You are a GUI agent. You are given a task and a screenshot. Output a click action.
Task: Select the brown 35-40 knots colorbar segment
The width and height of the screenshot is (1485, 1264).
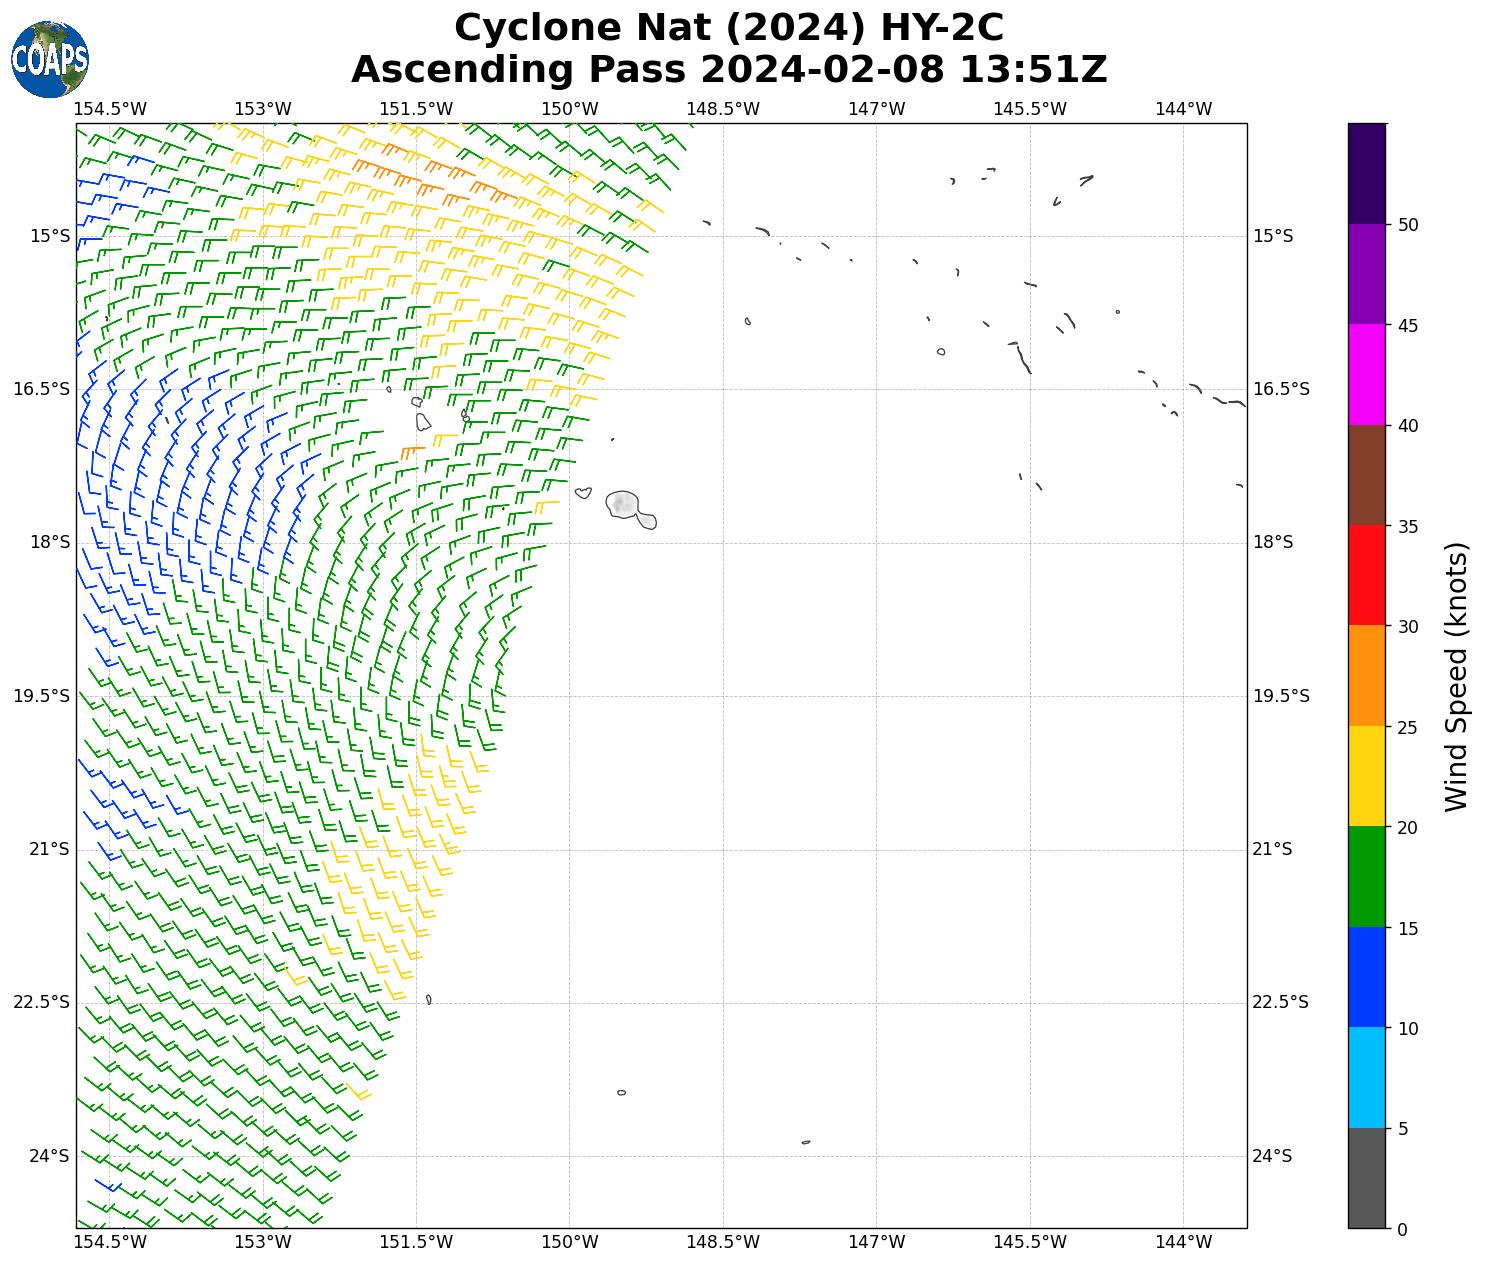pos(1366,475)
